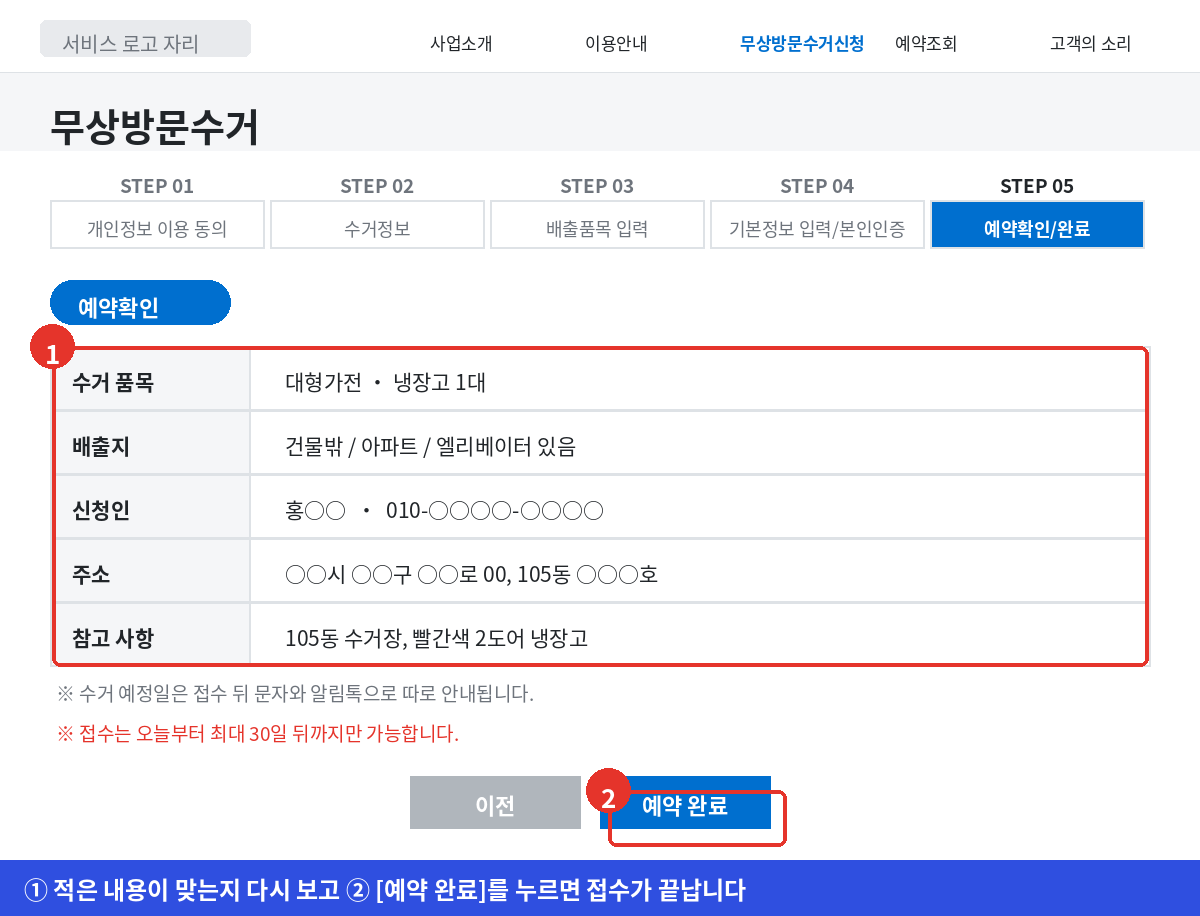Finish with the 예약 완료 button
The height and width of the screenshot is (916, 1200).
click(x=685, y=803)
